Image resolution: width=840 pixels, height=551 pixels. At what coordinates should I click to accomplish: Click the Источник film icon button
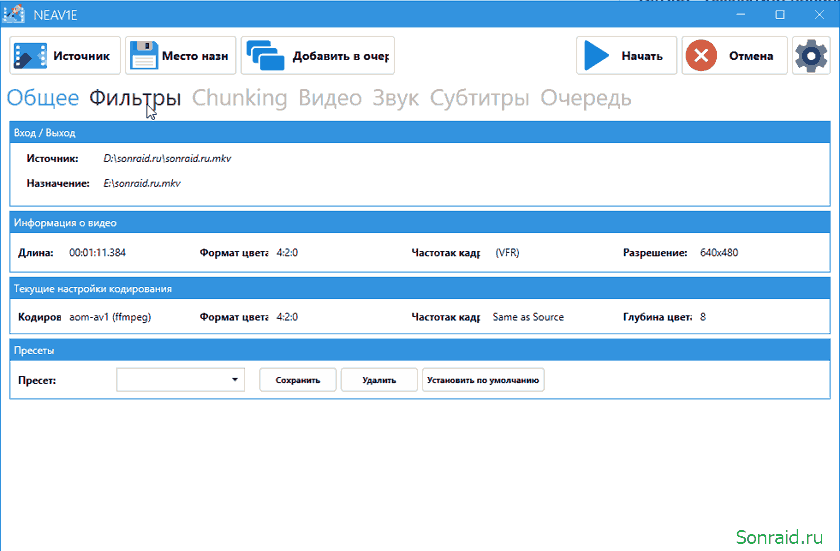pyautogui.click(x=65, y=55)
